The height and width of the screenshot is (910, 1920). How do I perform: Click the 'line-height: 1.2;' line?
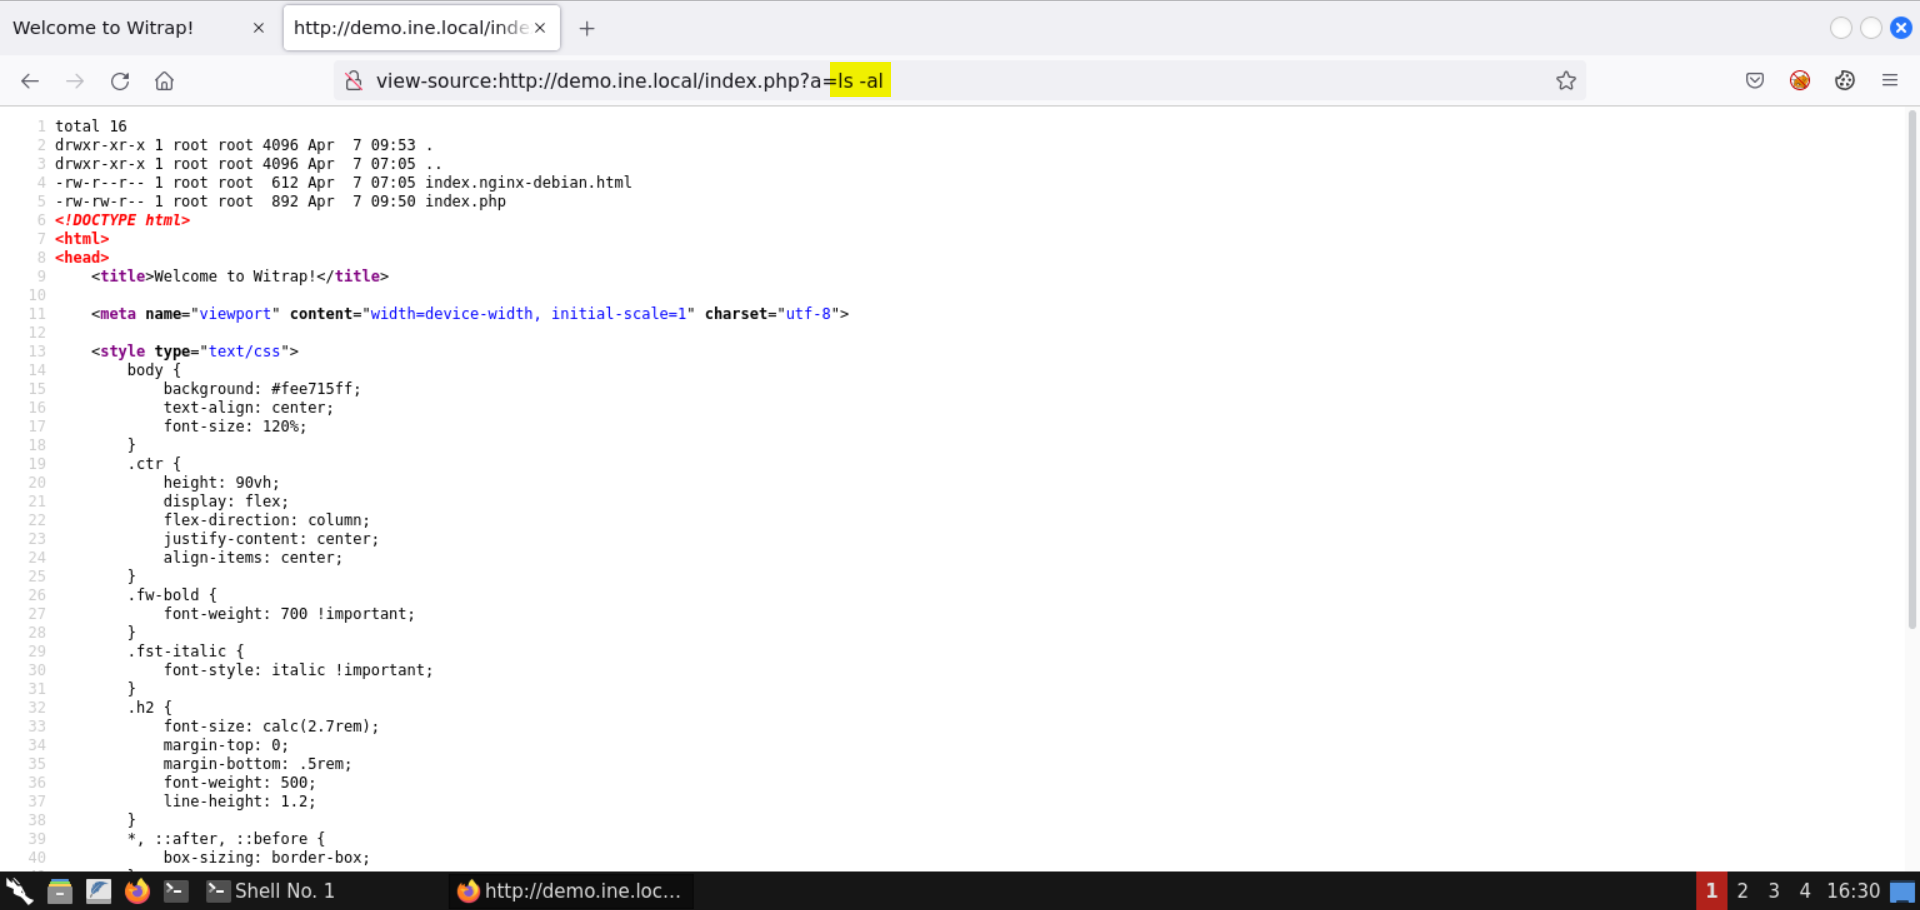coord(239,801)
